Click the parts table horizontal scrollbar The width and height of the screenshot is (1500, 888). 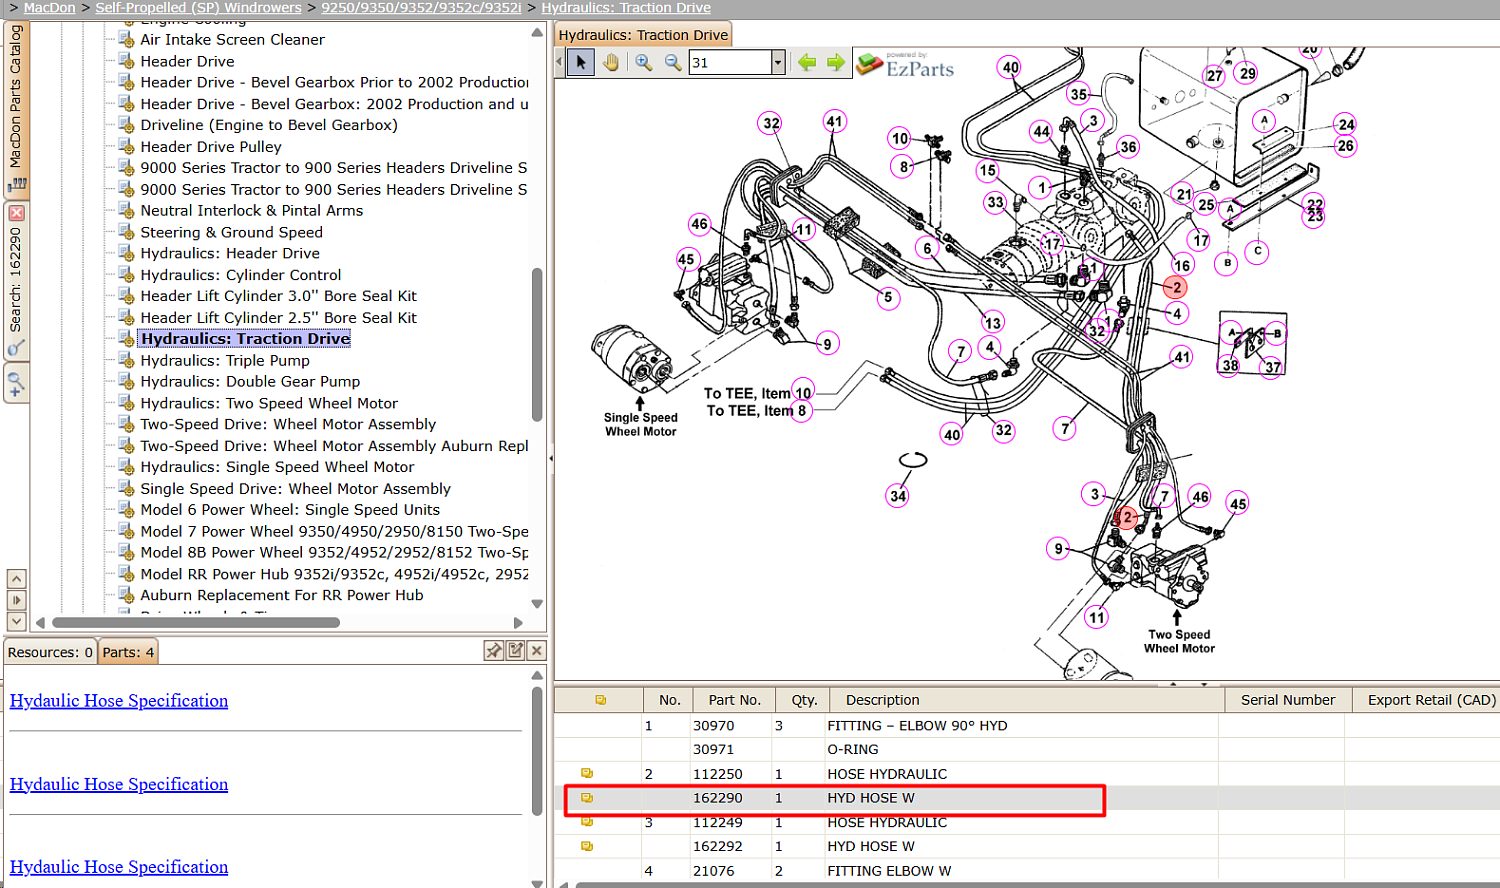click(x=1036, y=884)
